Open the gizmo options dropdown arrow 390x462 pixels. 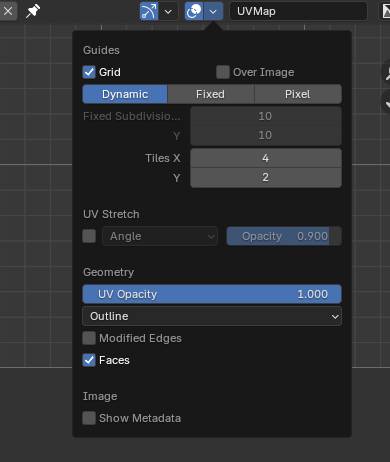tap(168, 11)
